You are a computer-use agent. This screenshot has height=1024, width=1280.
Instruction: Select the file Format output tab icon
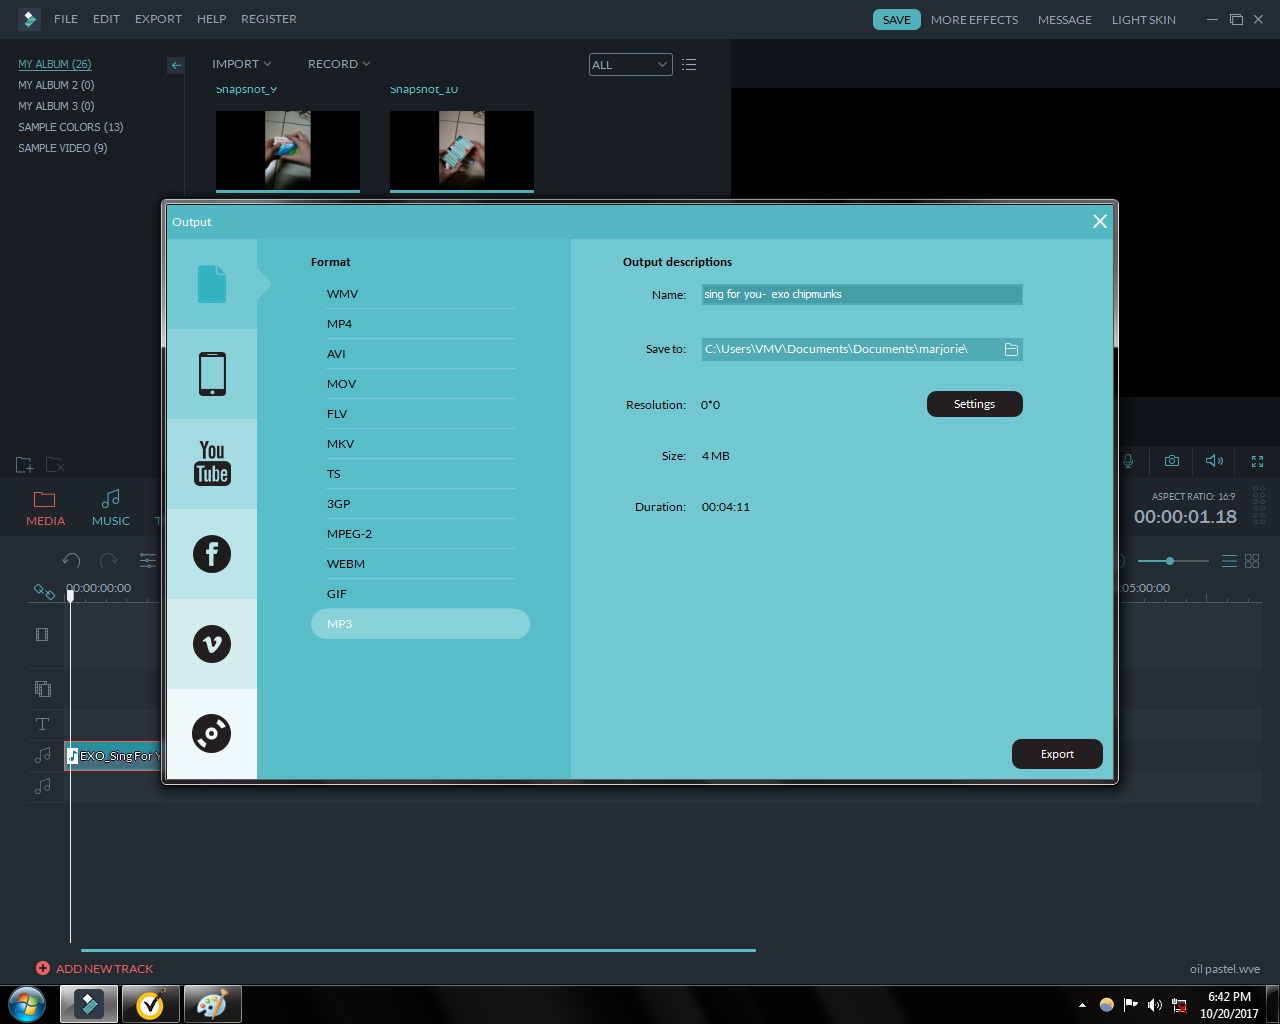point(212,284)
